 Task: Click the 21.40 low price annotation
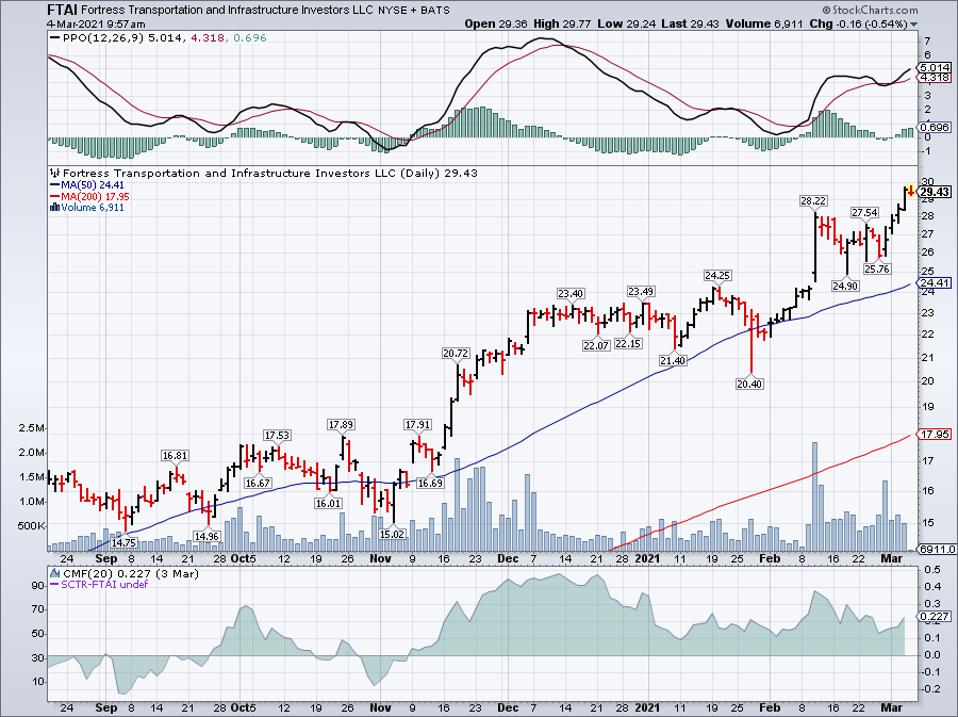point(673,360)
